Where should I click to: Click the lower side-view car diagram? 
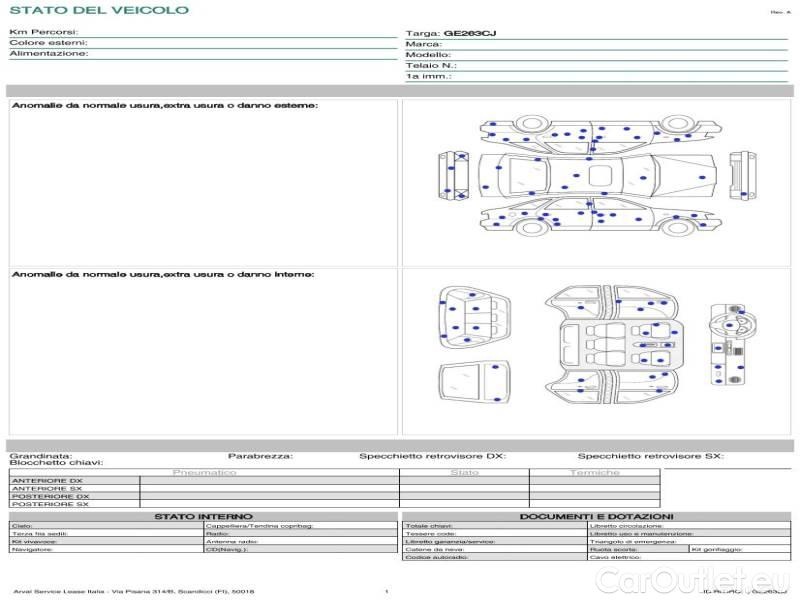pyautogui.click(x=597, y=220)
